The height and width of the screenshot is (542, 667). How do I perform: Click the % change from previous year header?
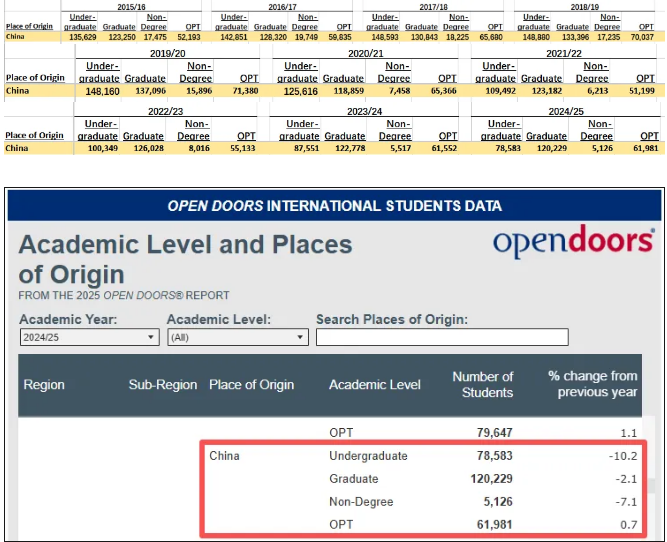pos(592,384)
